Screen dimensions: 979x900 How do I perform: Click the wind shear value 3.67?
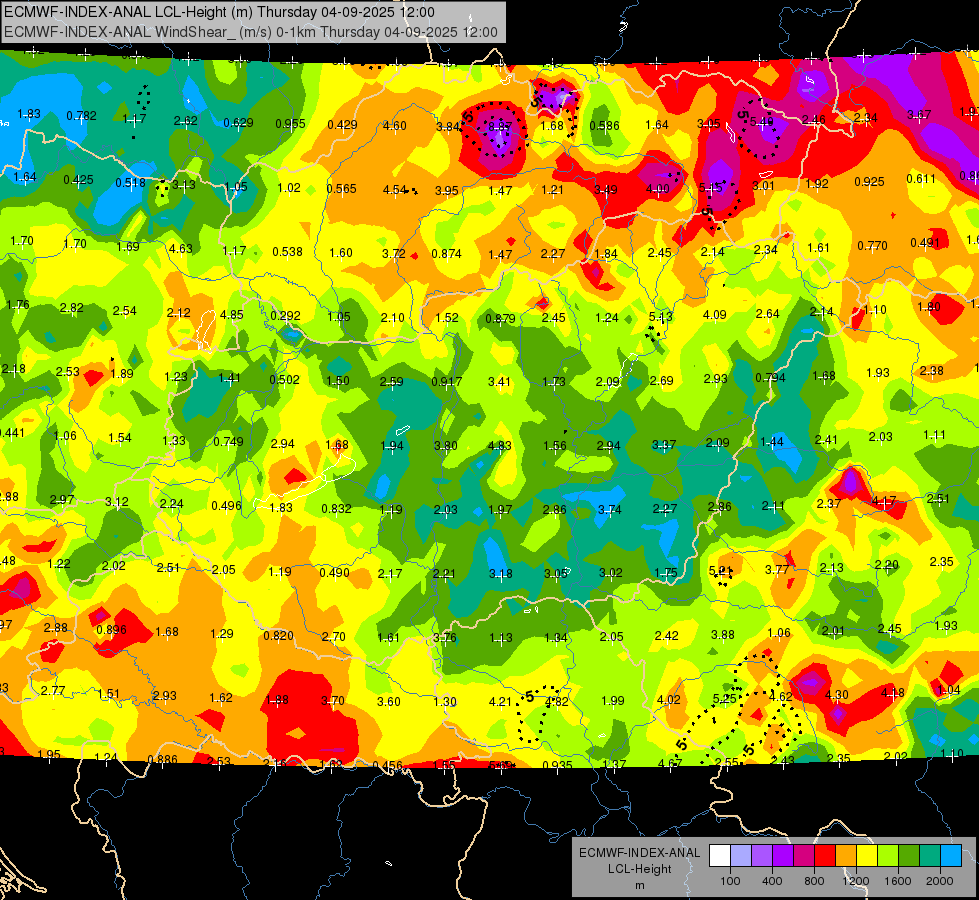click(919, 115)
